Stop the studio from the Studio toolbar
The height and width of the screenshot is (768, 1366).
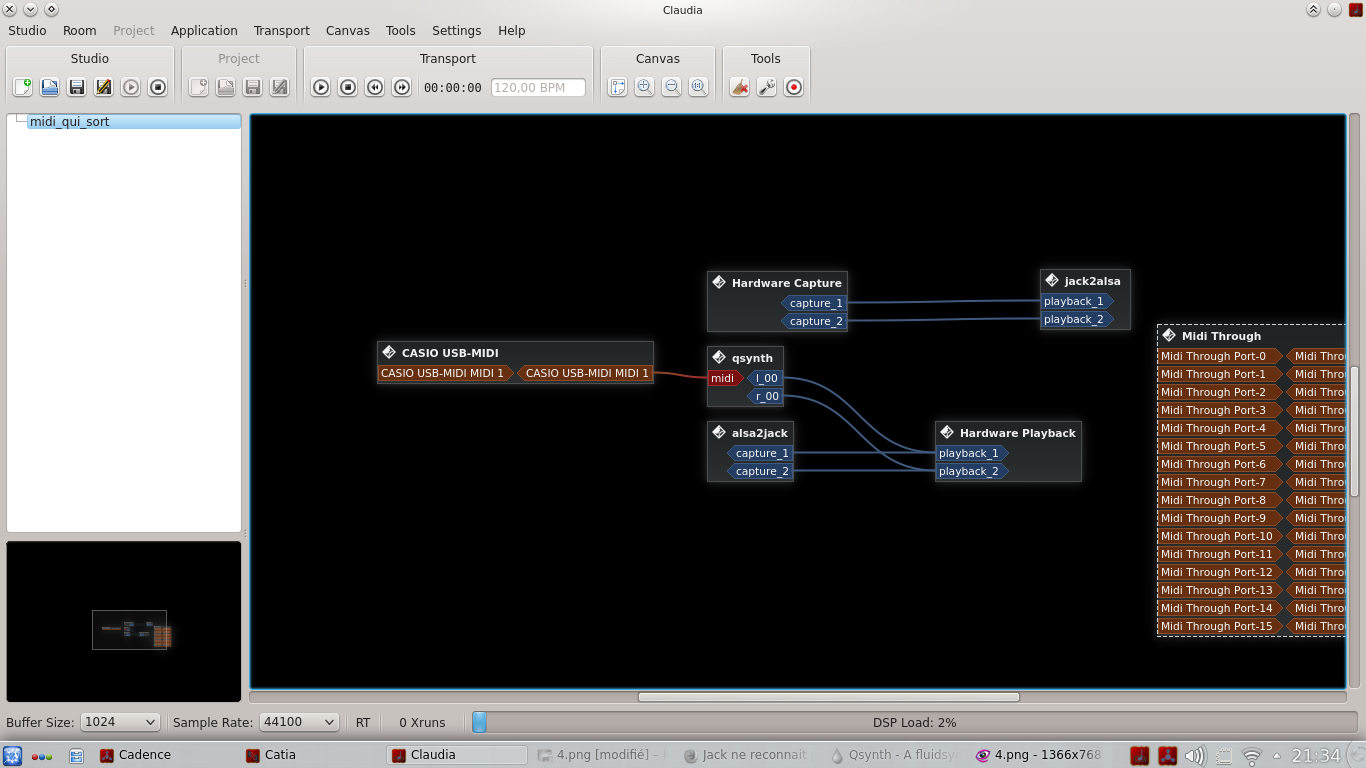point(157,87)
